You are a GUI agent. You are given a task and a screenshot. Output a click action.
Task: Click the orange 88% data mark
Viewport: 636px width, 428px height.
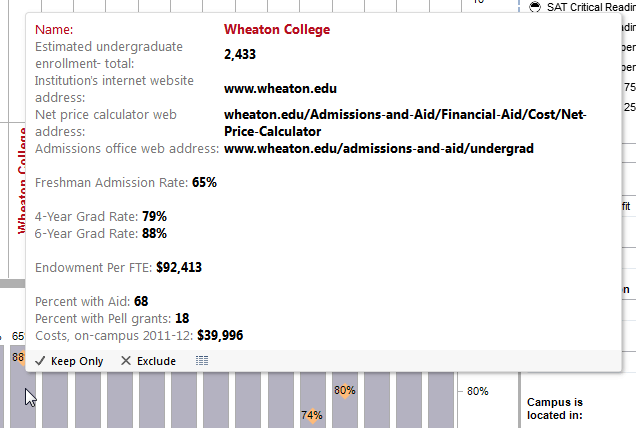click(x=19, y=357)
